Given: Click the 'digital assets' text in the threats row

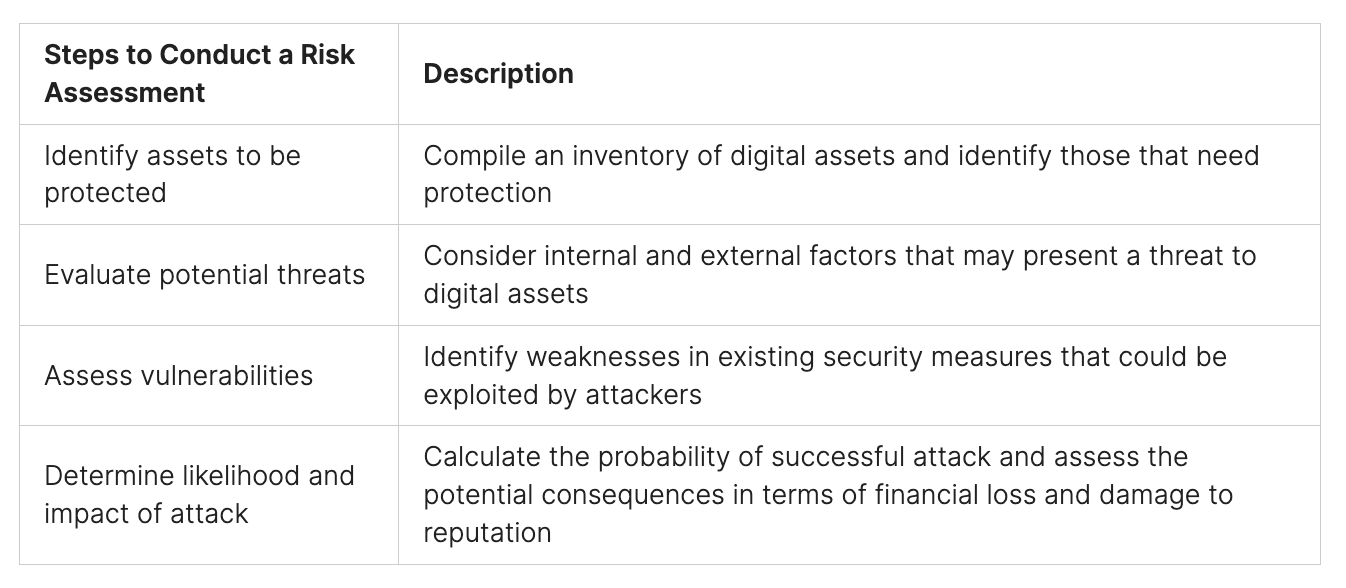Looking at the screenshot, I should point(505,293).
